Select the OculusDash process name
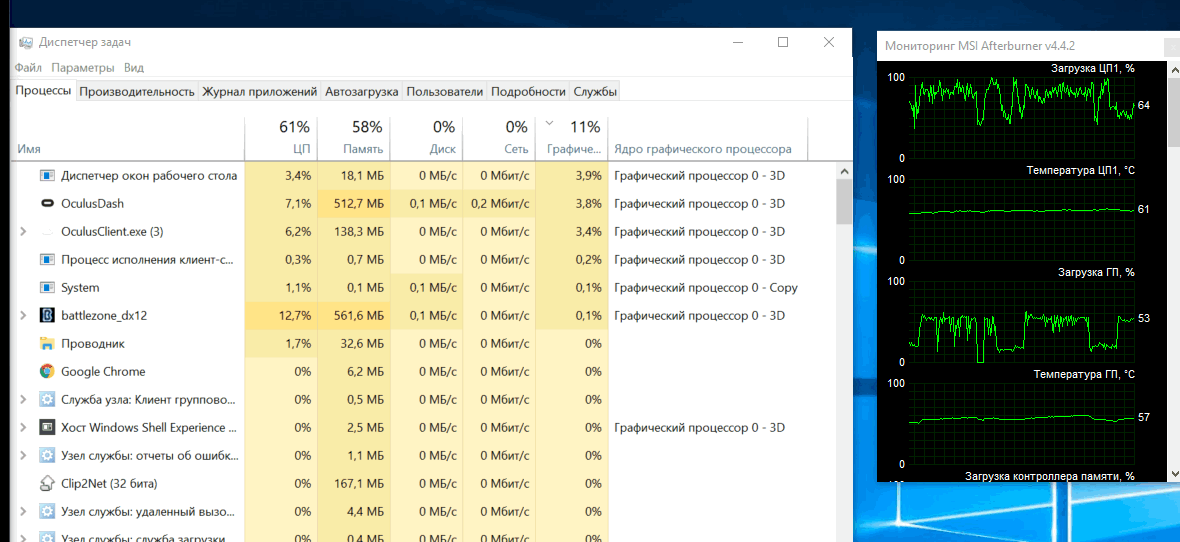This screenshot has height=542, width=1180. tap(93, 203)
